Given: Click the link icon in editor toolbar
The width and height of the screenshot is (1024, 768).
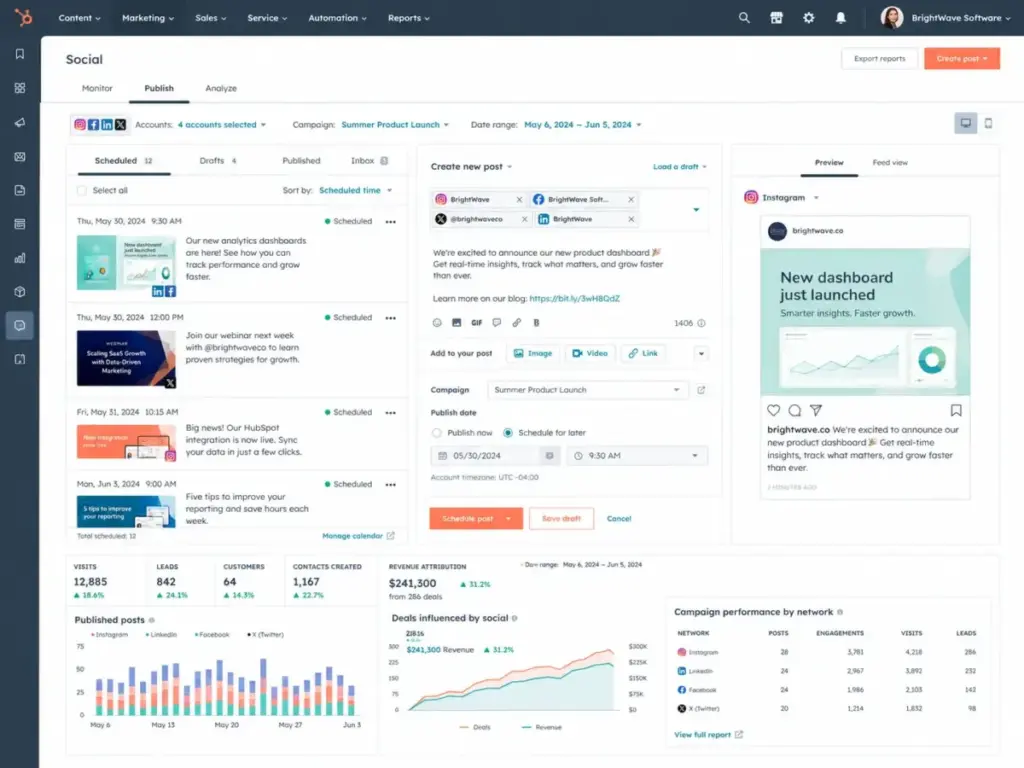Looking at the screenshot, I should [517, 323].
